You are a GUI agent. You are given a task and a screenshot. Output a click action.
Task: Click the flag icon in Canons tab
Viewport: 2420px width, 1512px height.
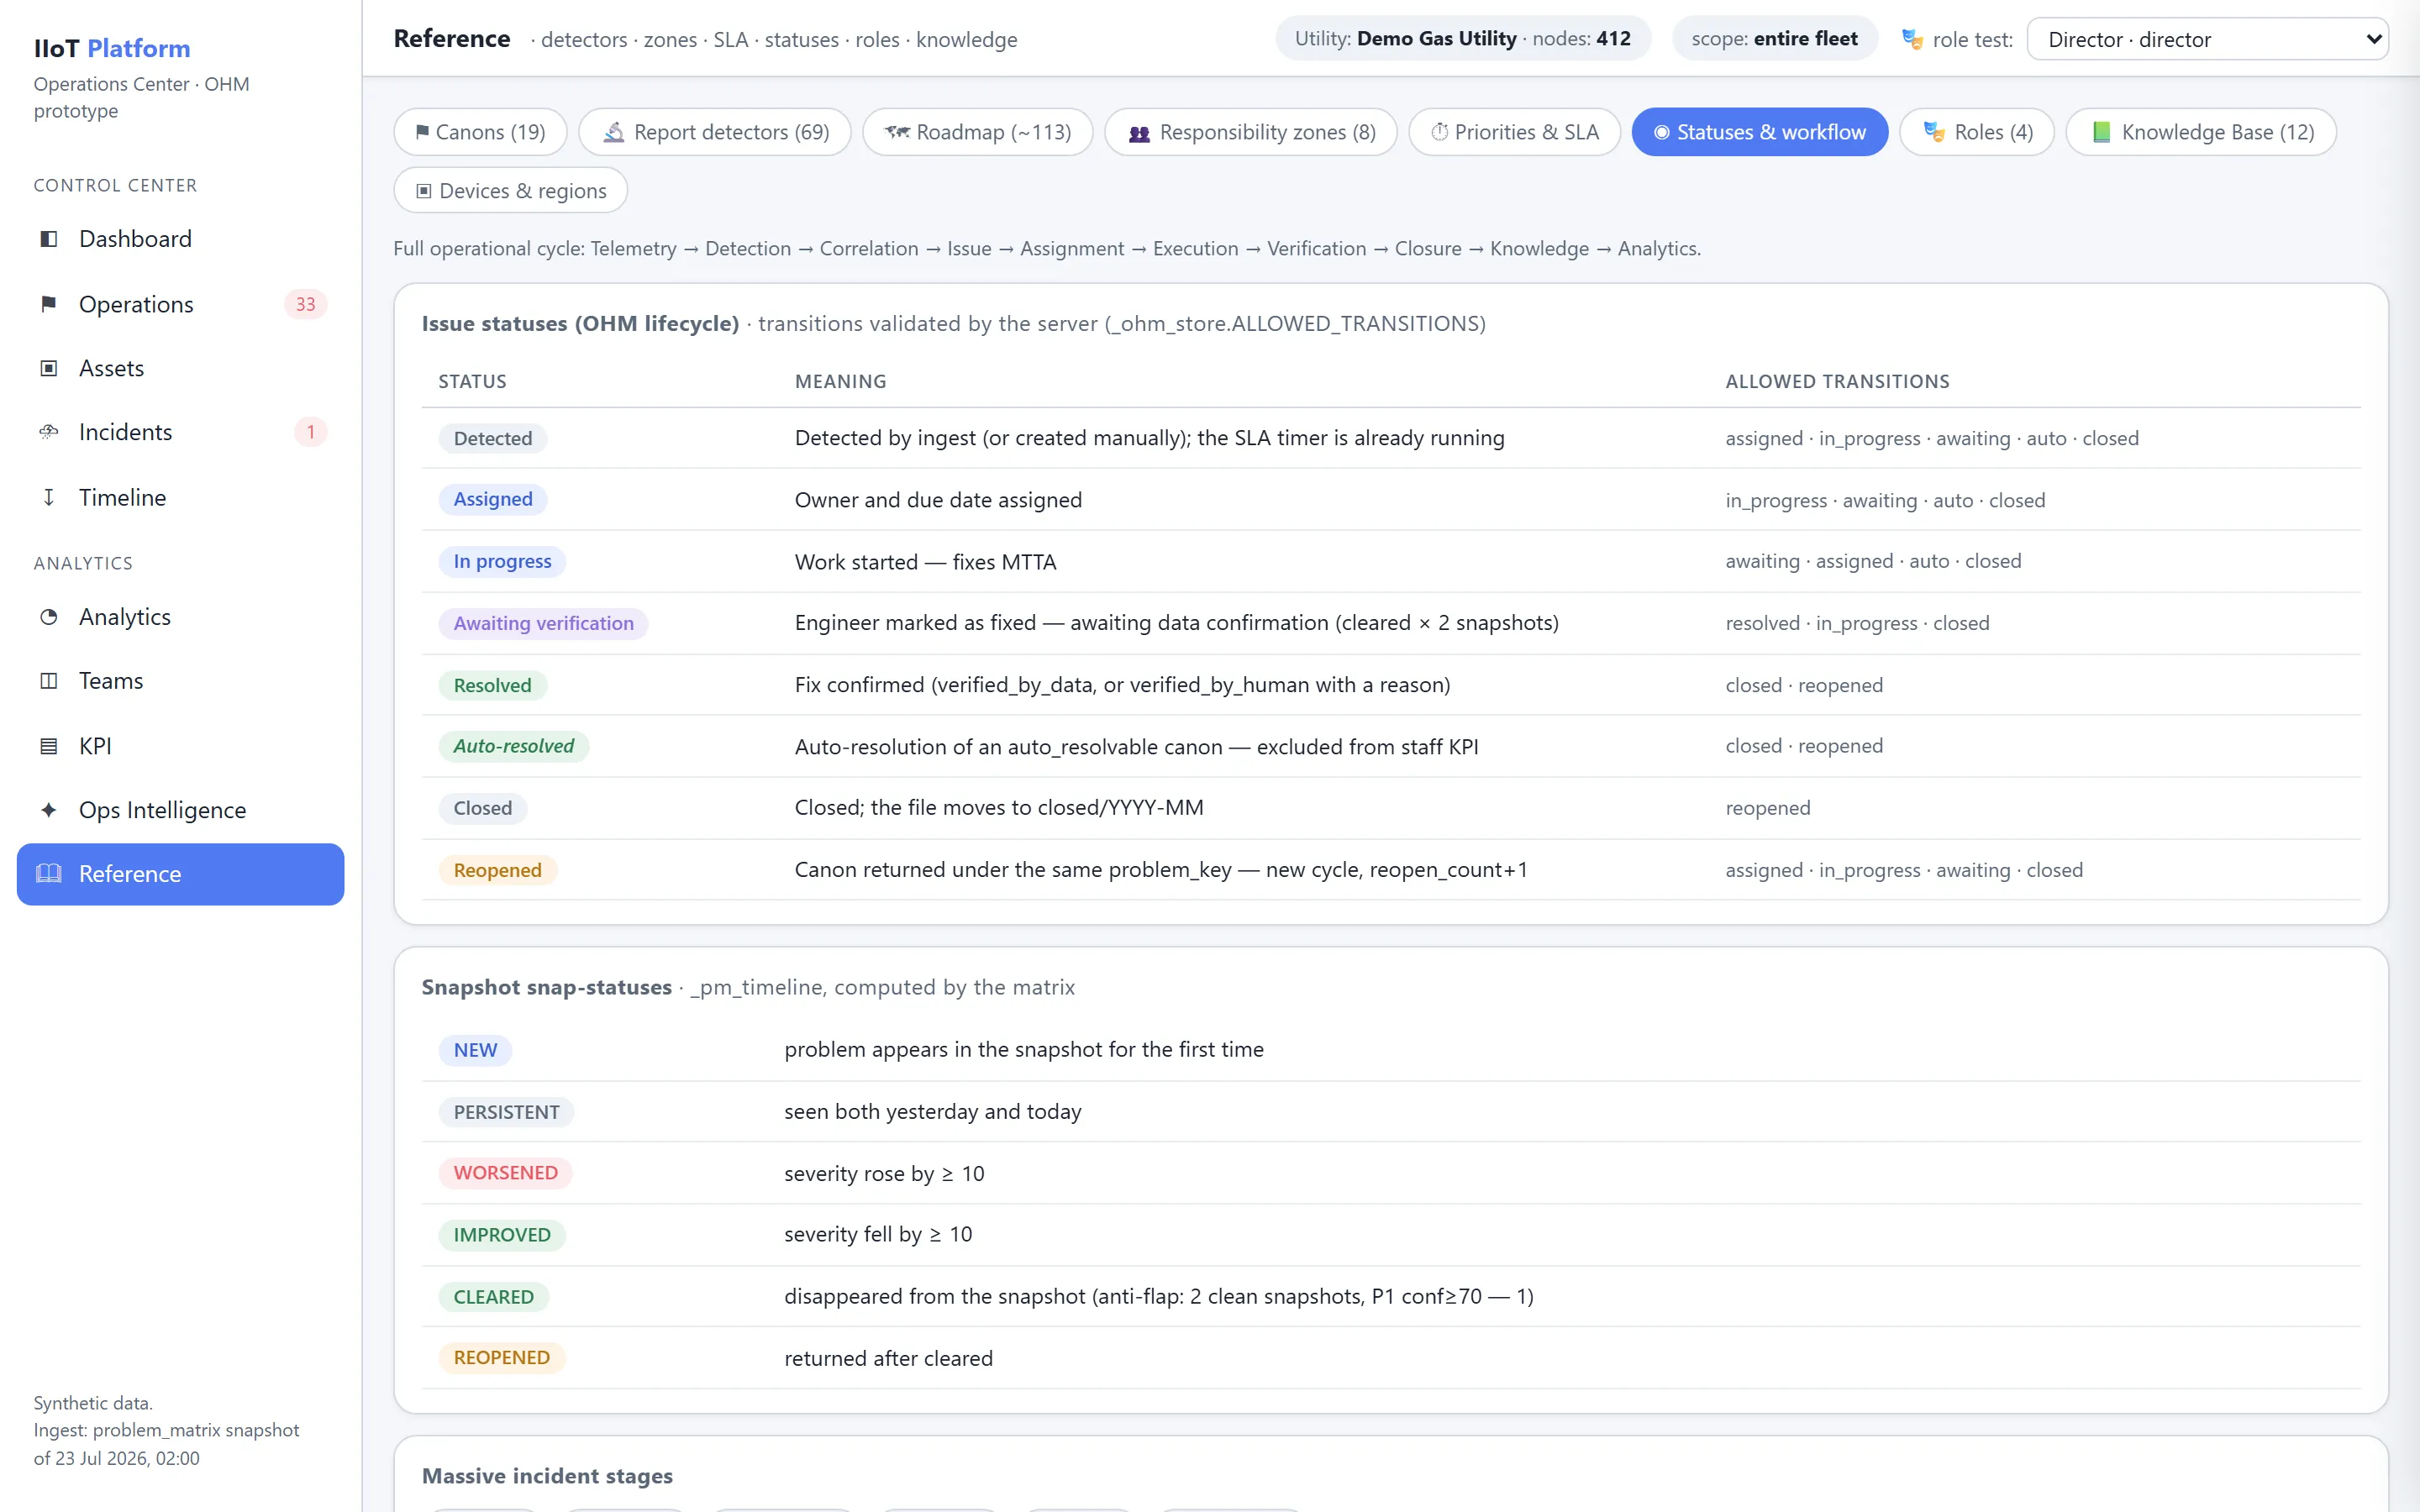[x=422, y=132]
